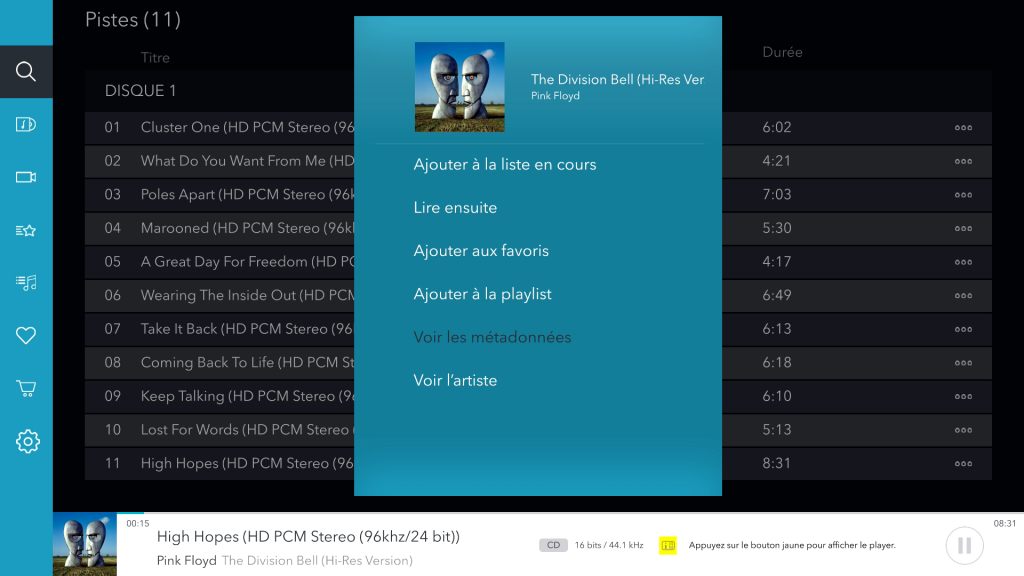Open the search icon in sidebar
The height and width of the screenshot is (576, 1024).
point(26,71)
